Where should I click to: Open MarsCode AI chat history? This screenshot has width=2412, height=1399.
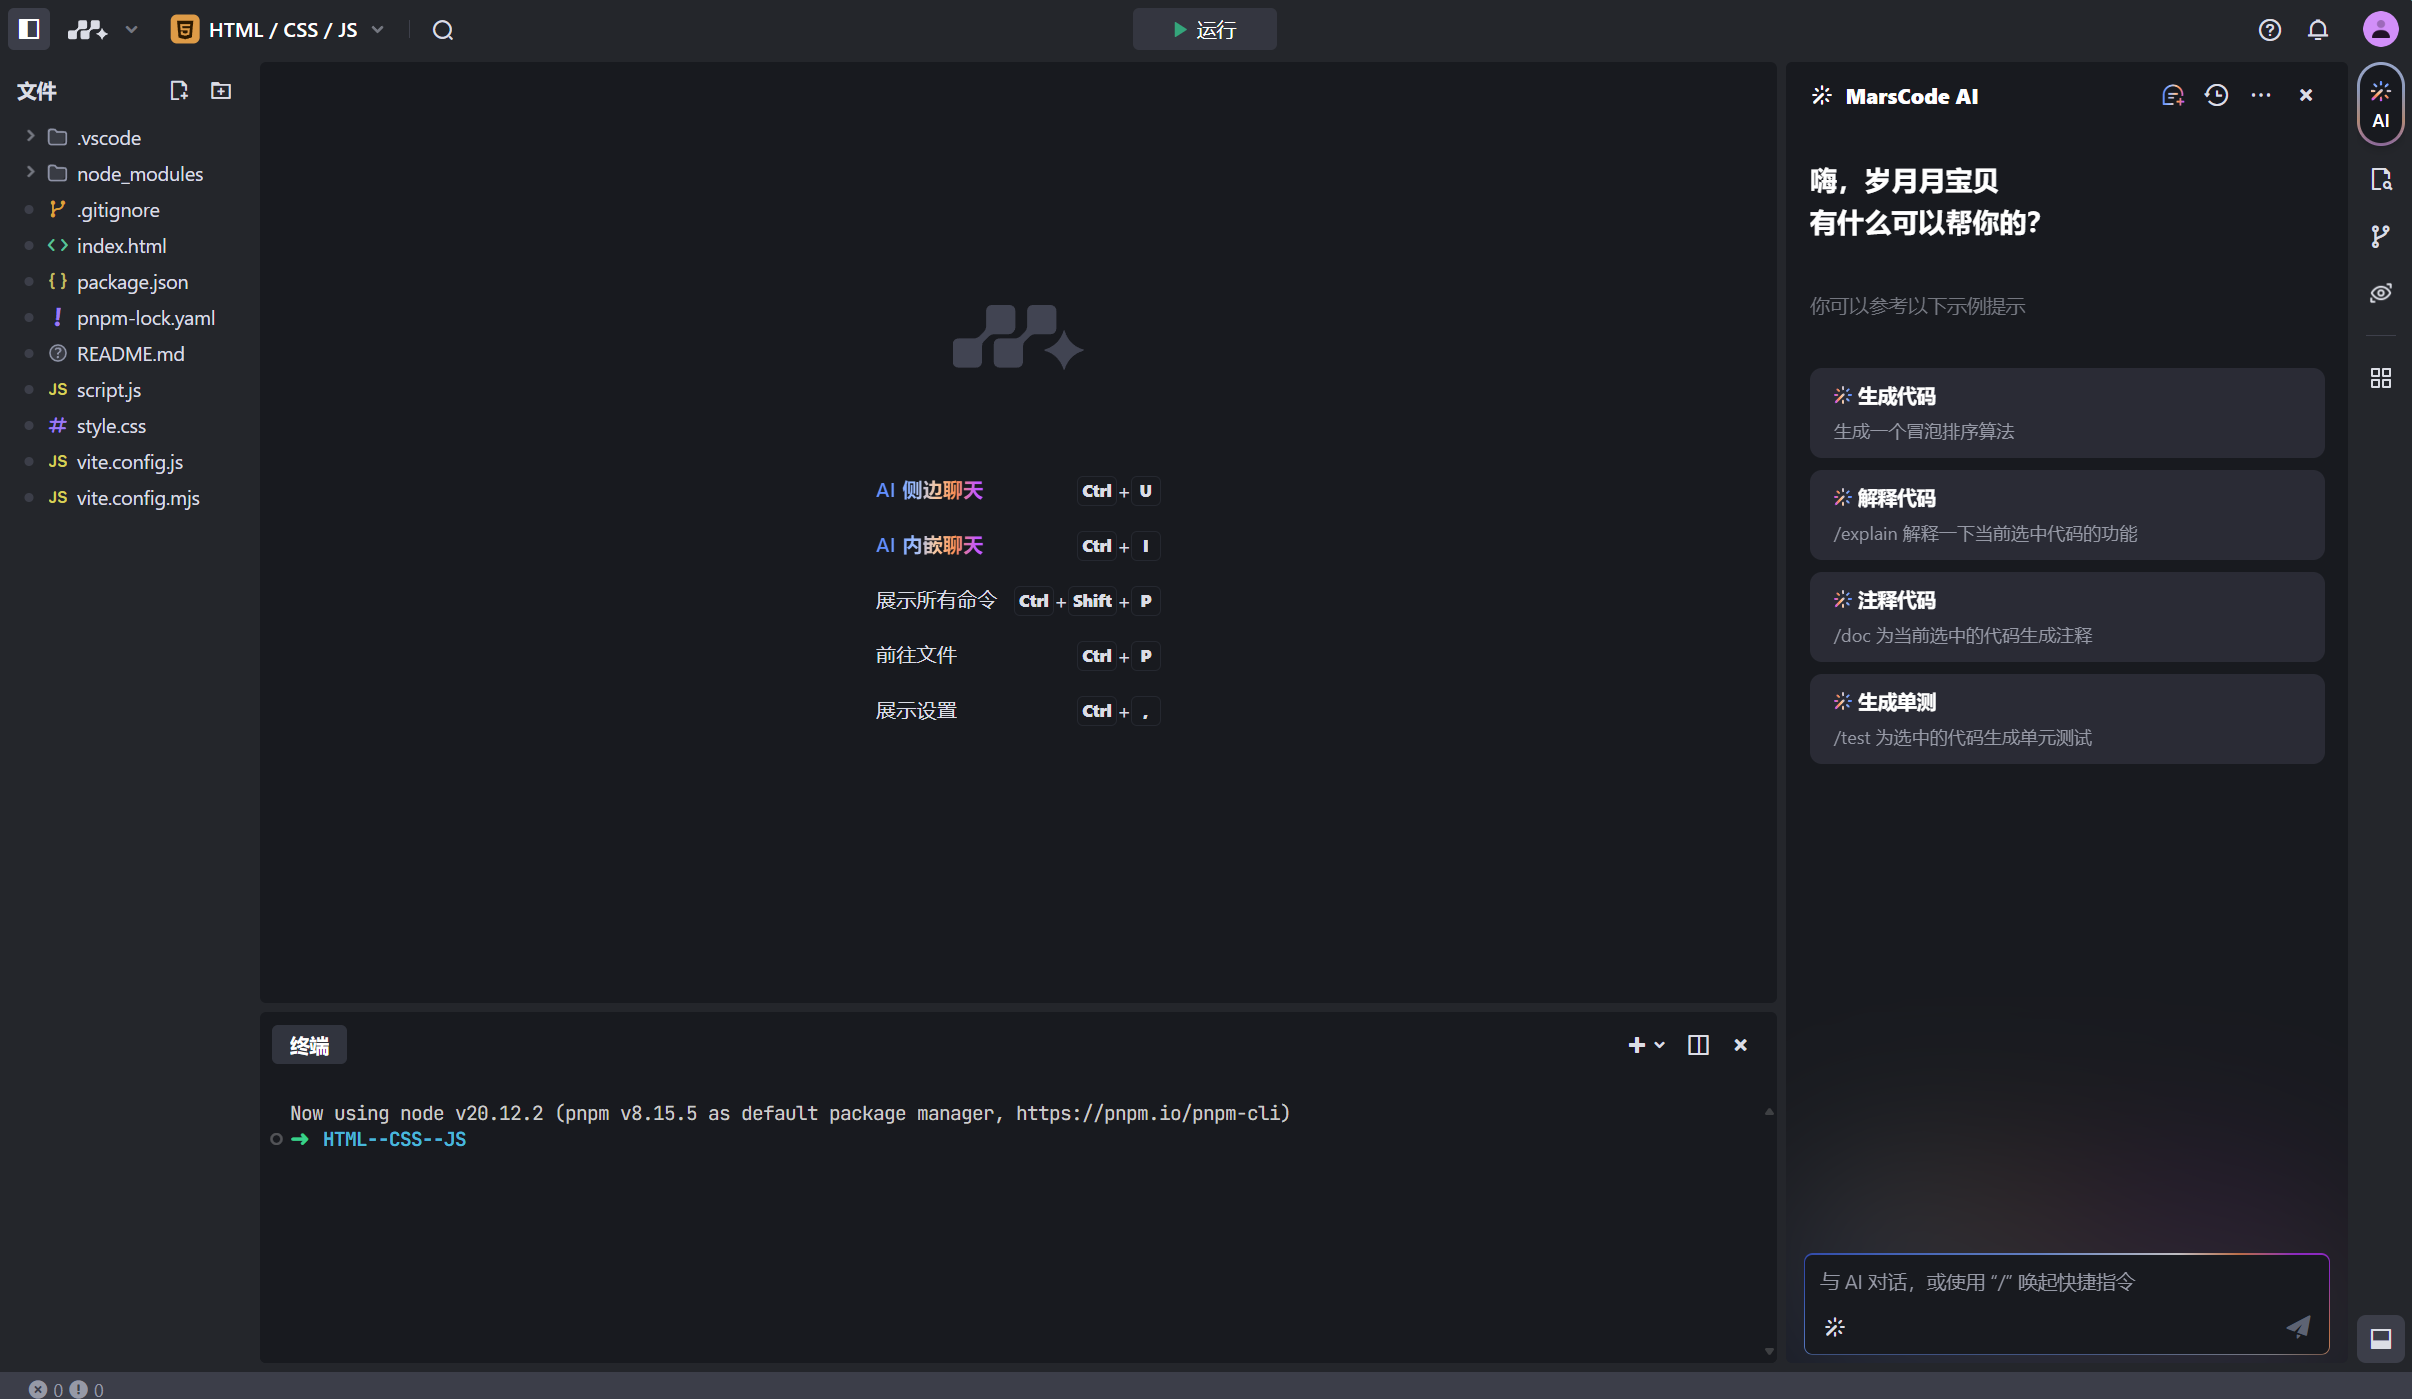(x=2216, y=95)
